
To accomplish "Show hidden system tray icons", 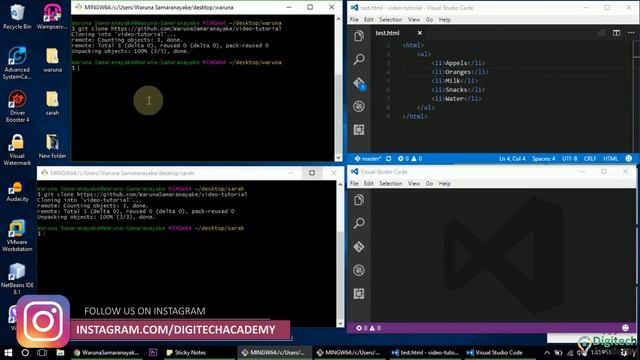I will coord(547,353).
